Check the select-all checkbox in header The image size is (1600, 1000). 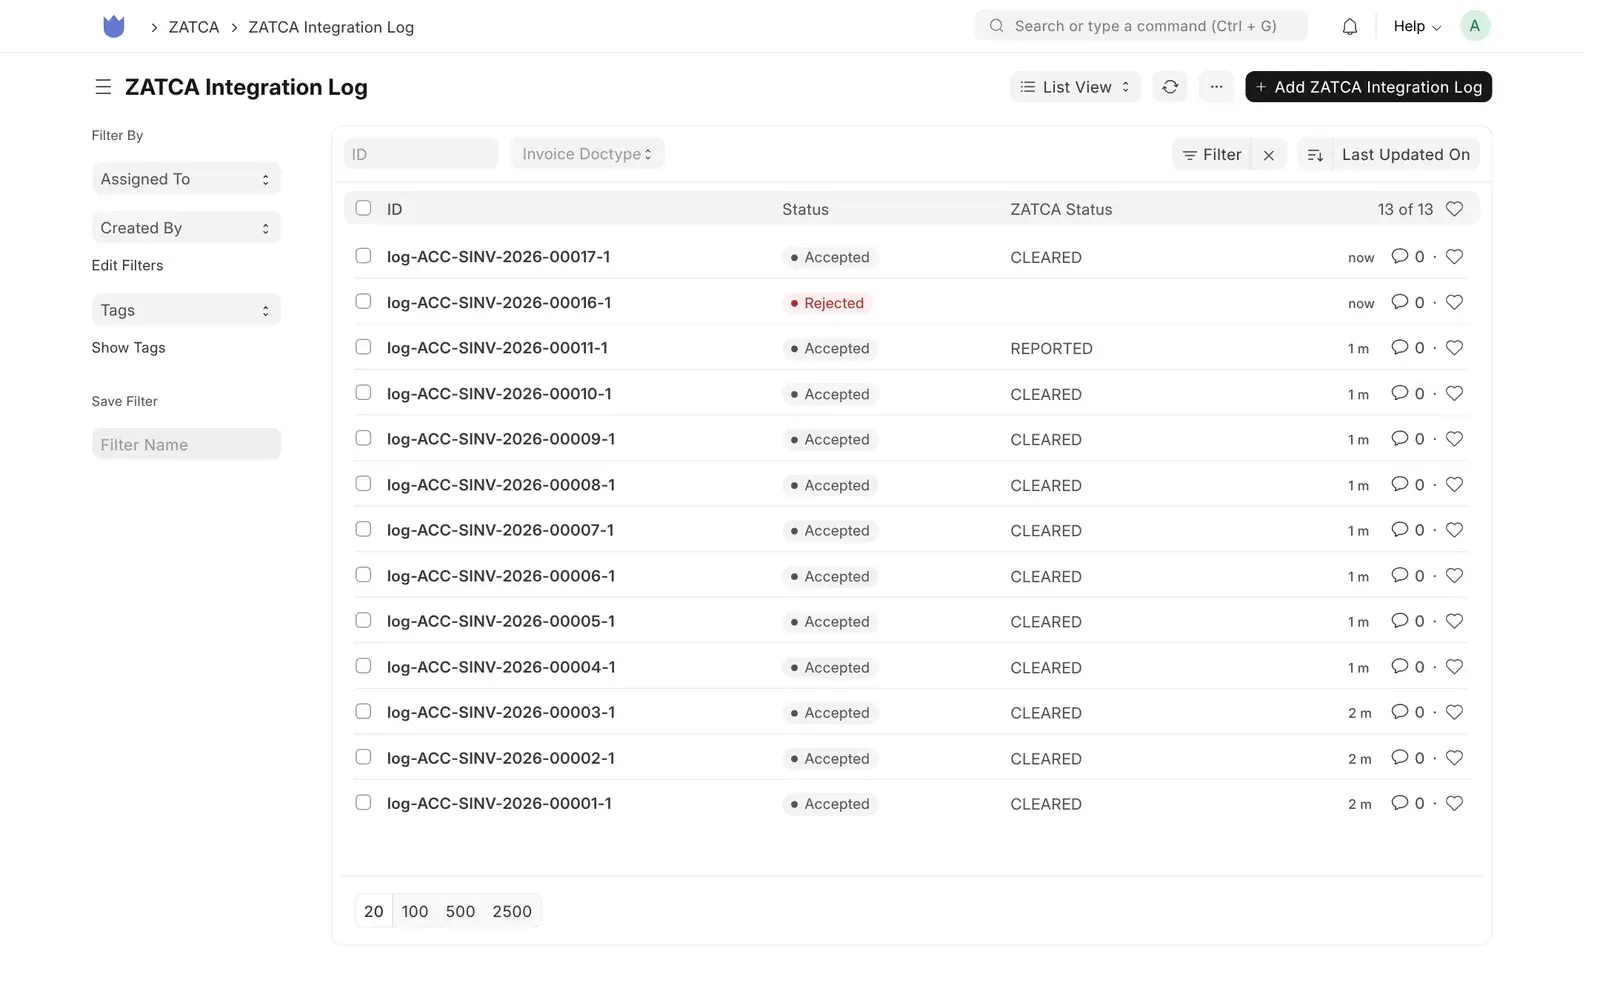[x=364, y=208]
